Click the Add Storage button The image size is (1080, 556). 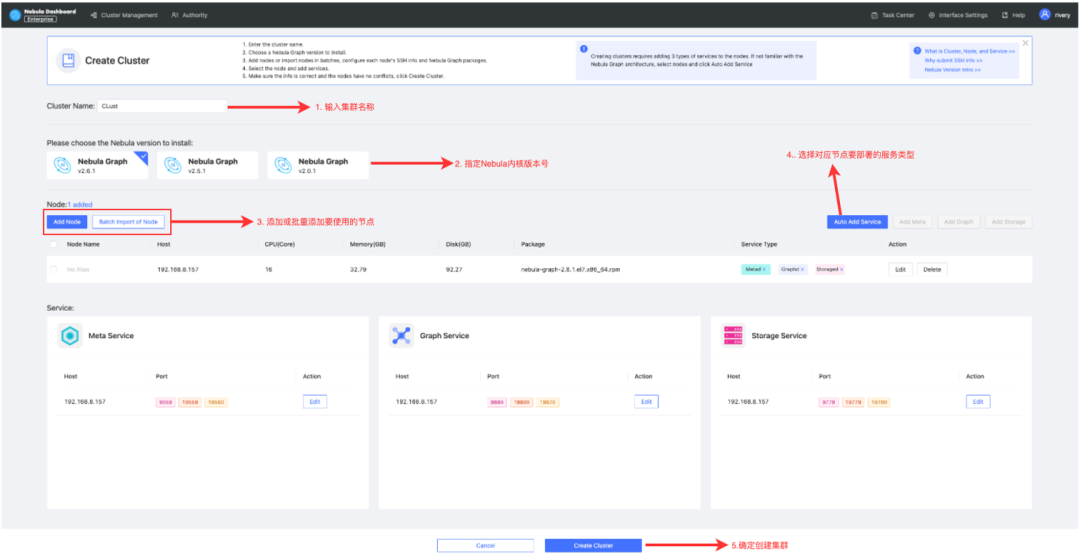click(1008, 222)
